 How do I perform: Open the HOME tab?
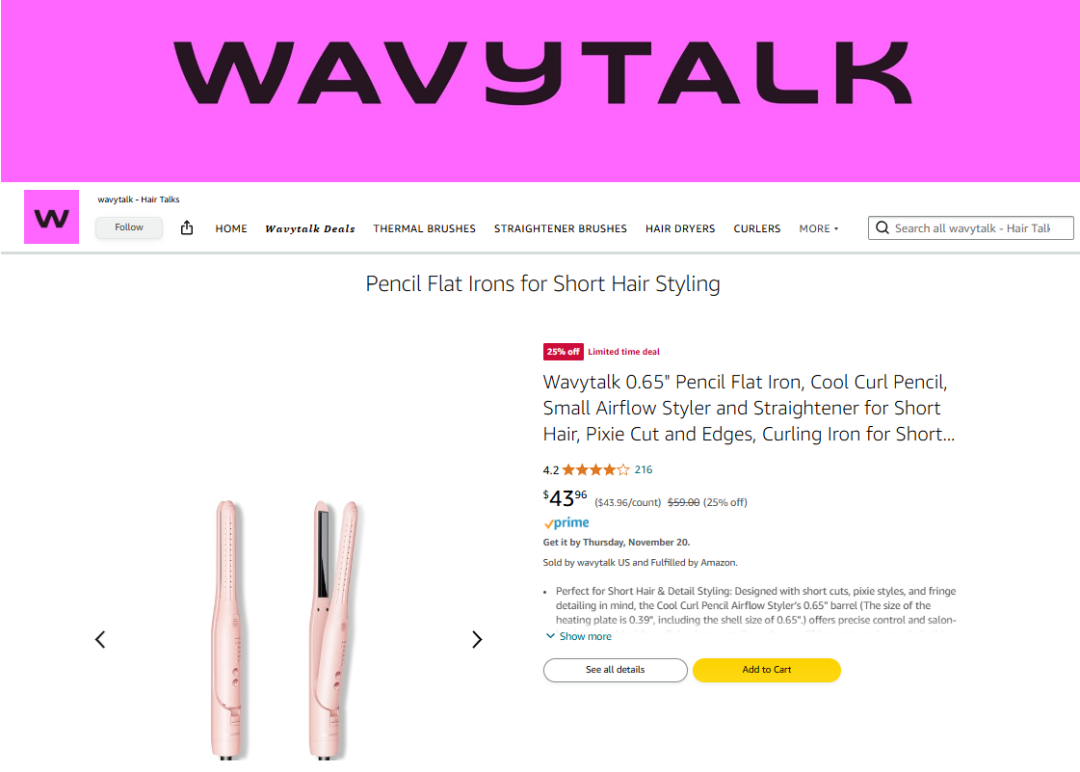click(x=231, y=229)
